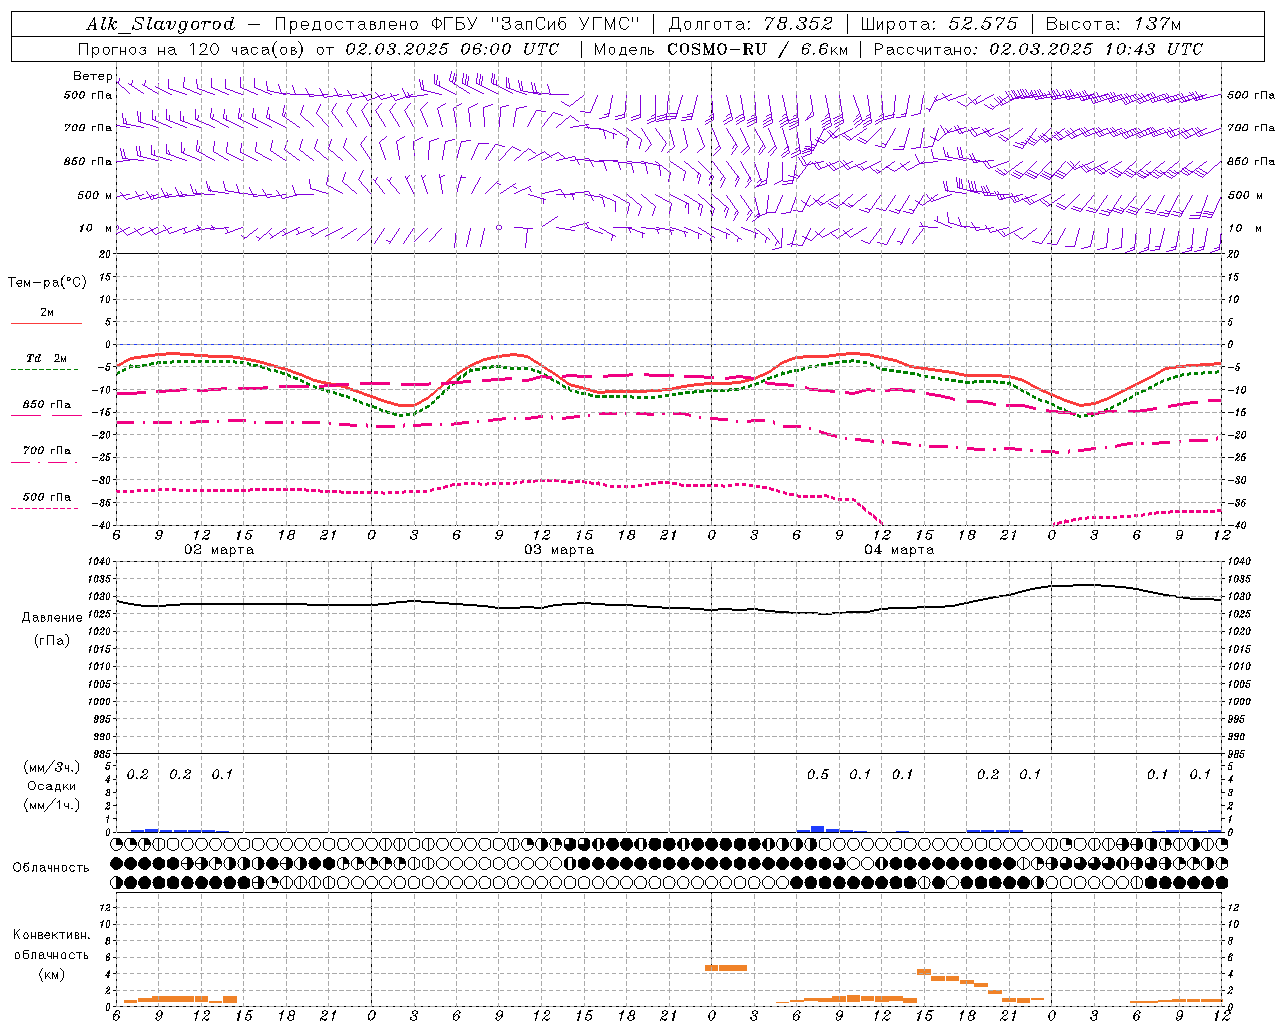Click the Тем-ра(°C) axis title
Image resolution: width=1280 pixels, height=1024 pixels.
(47, 283)
